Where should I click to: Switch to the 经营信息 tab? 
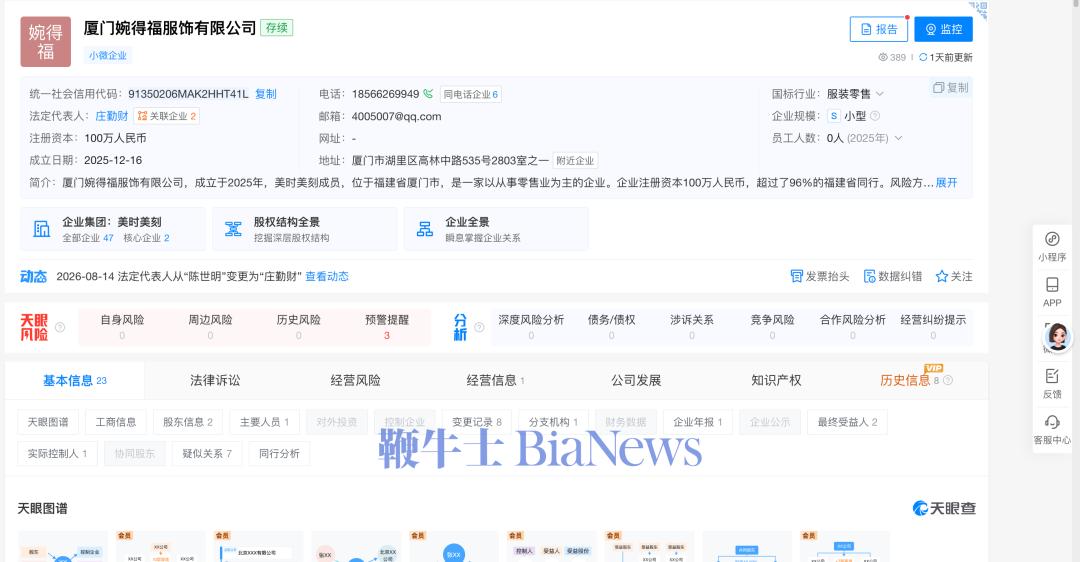pyautogui.click(x=495, y=380)
